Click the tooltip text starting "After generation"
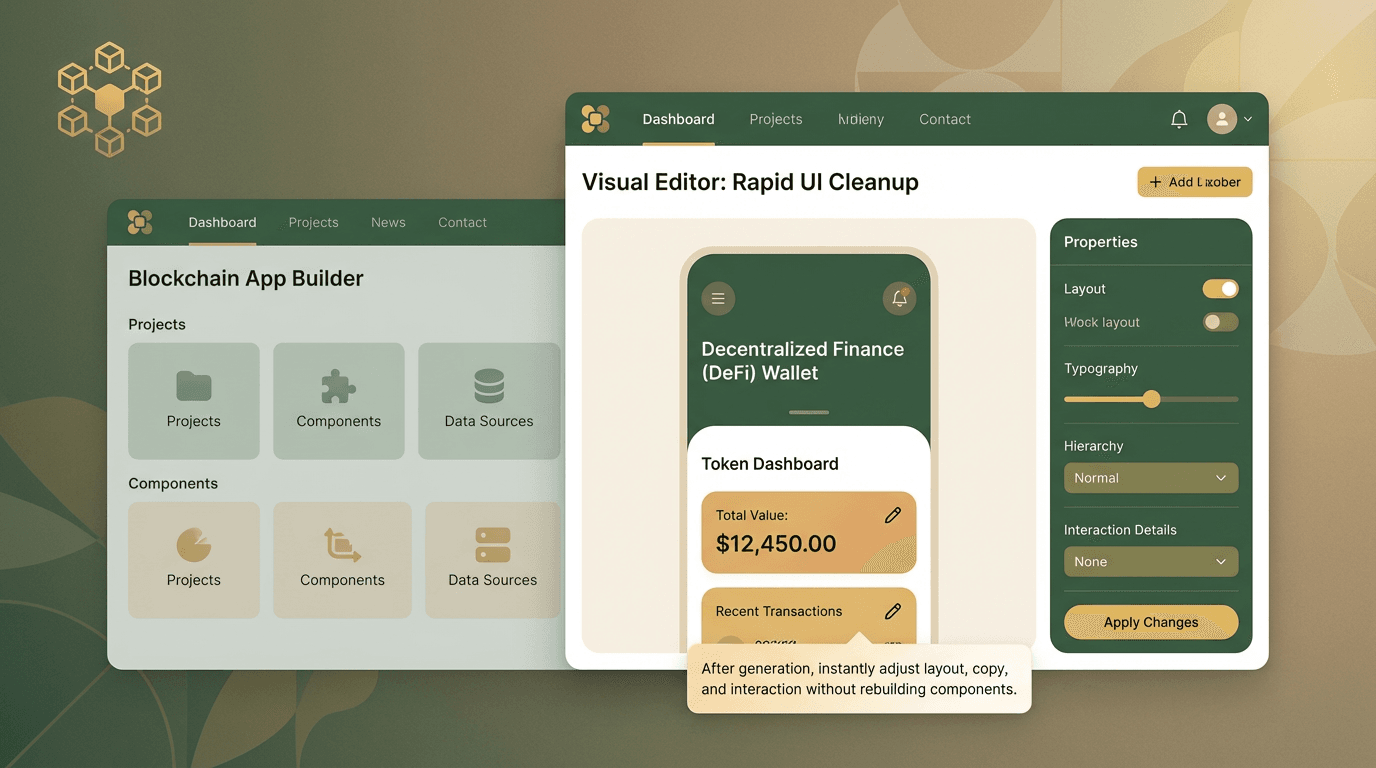1376x768 pixels. click(859, 679)
